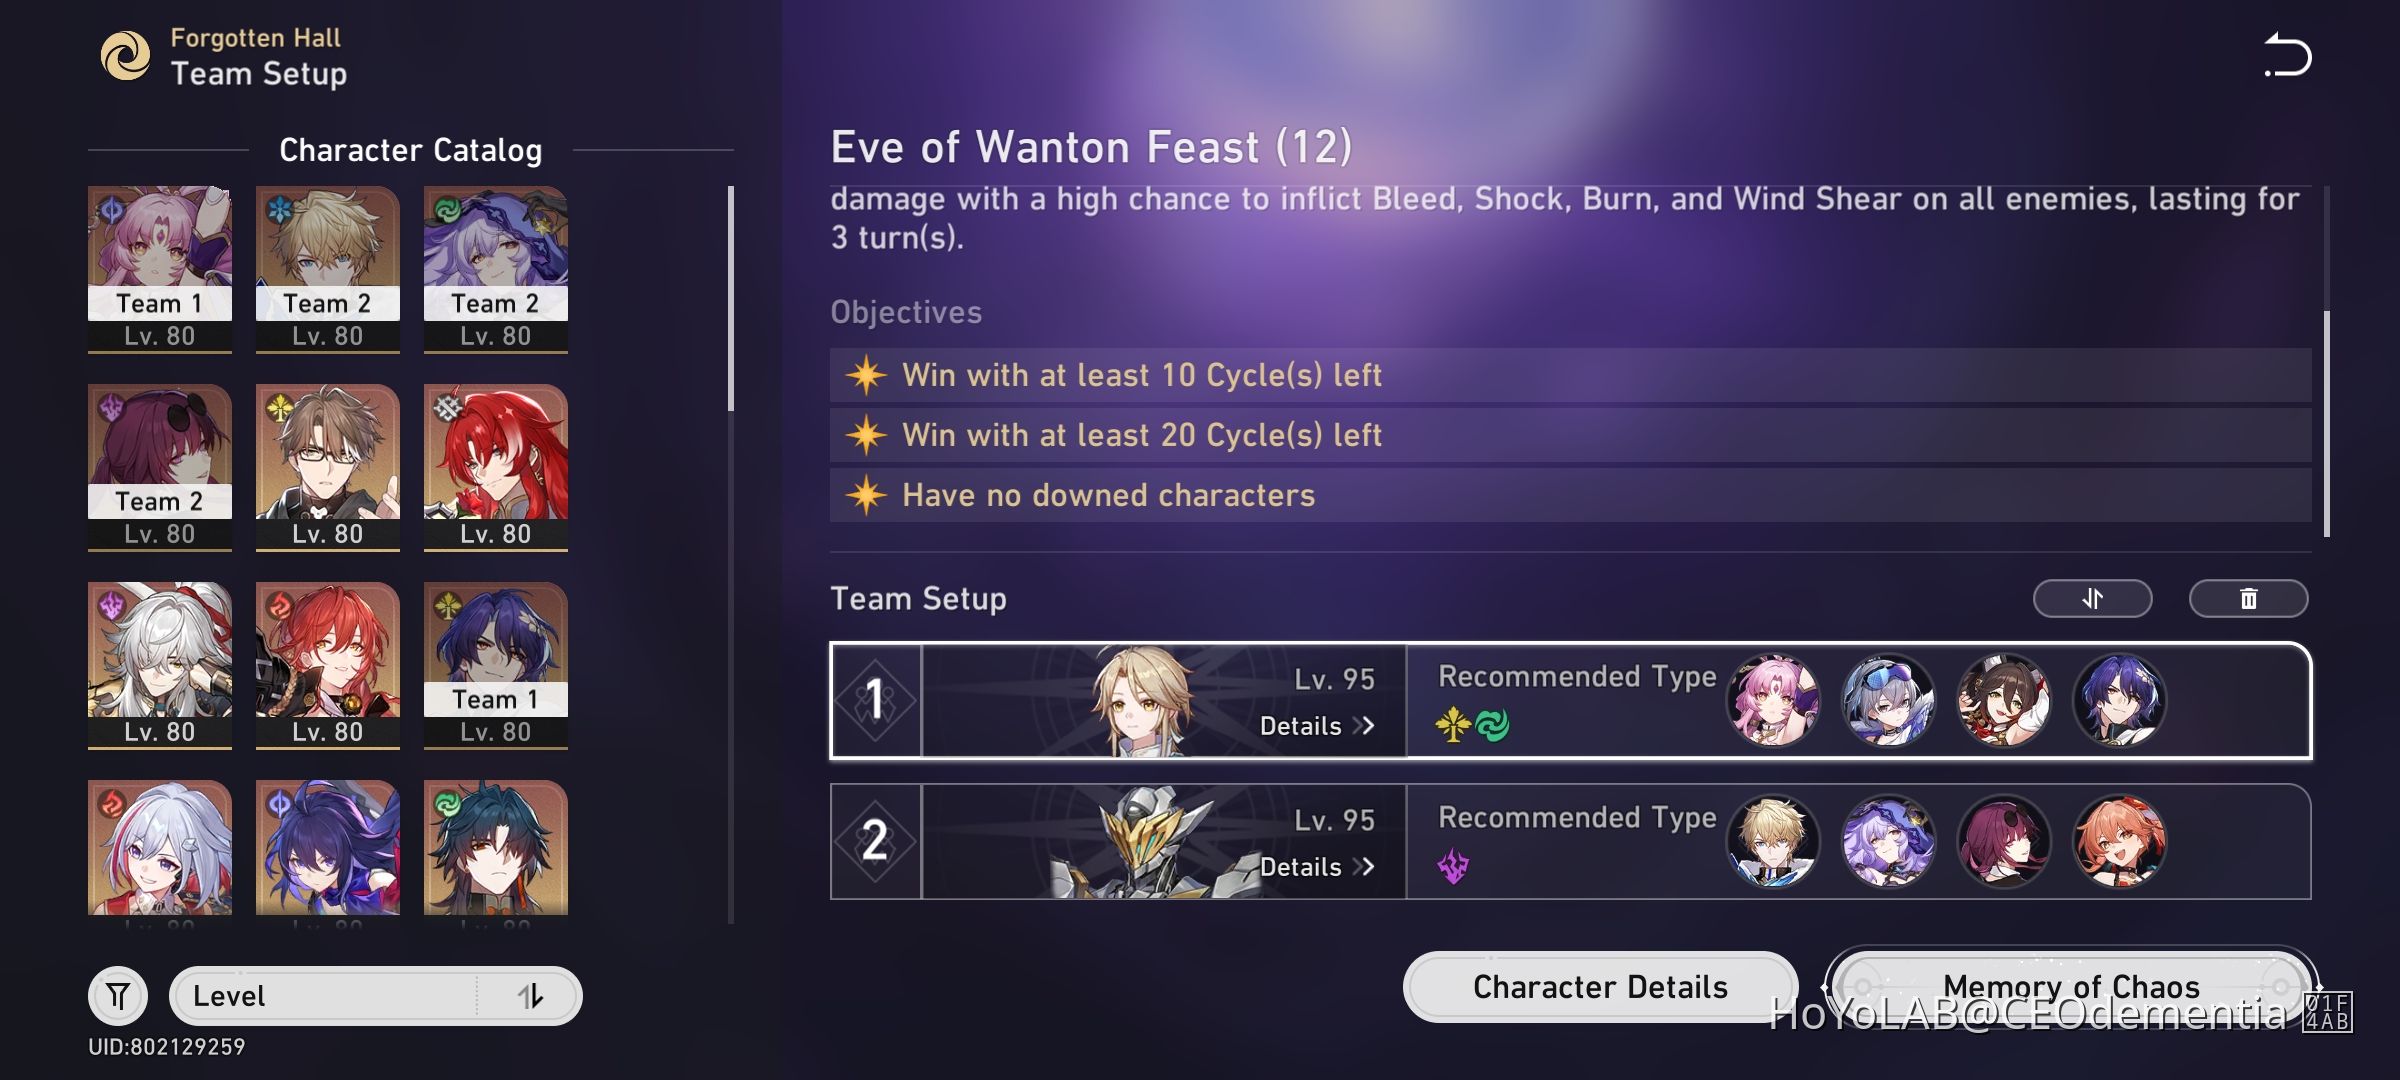
Task: Click the return arrow icon at top right
Action: (2288, 55)
